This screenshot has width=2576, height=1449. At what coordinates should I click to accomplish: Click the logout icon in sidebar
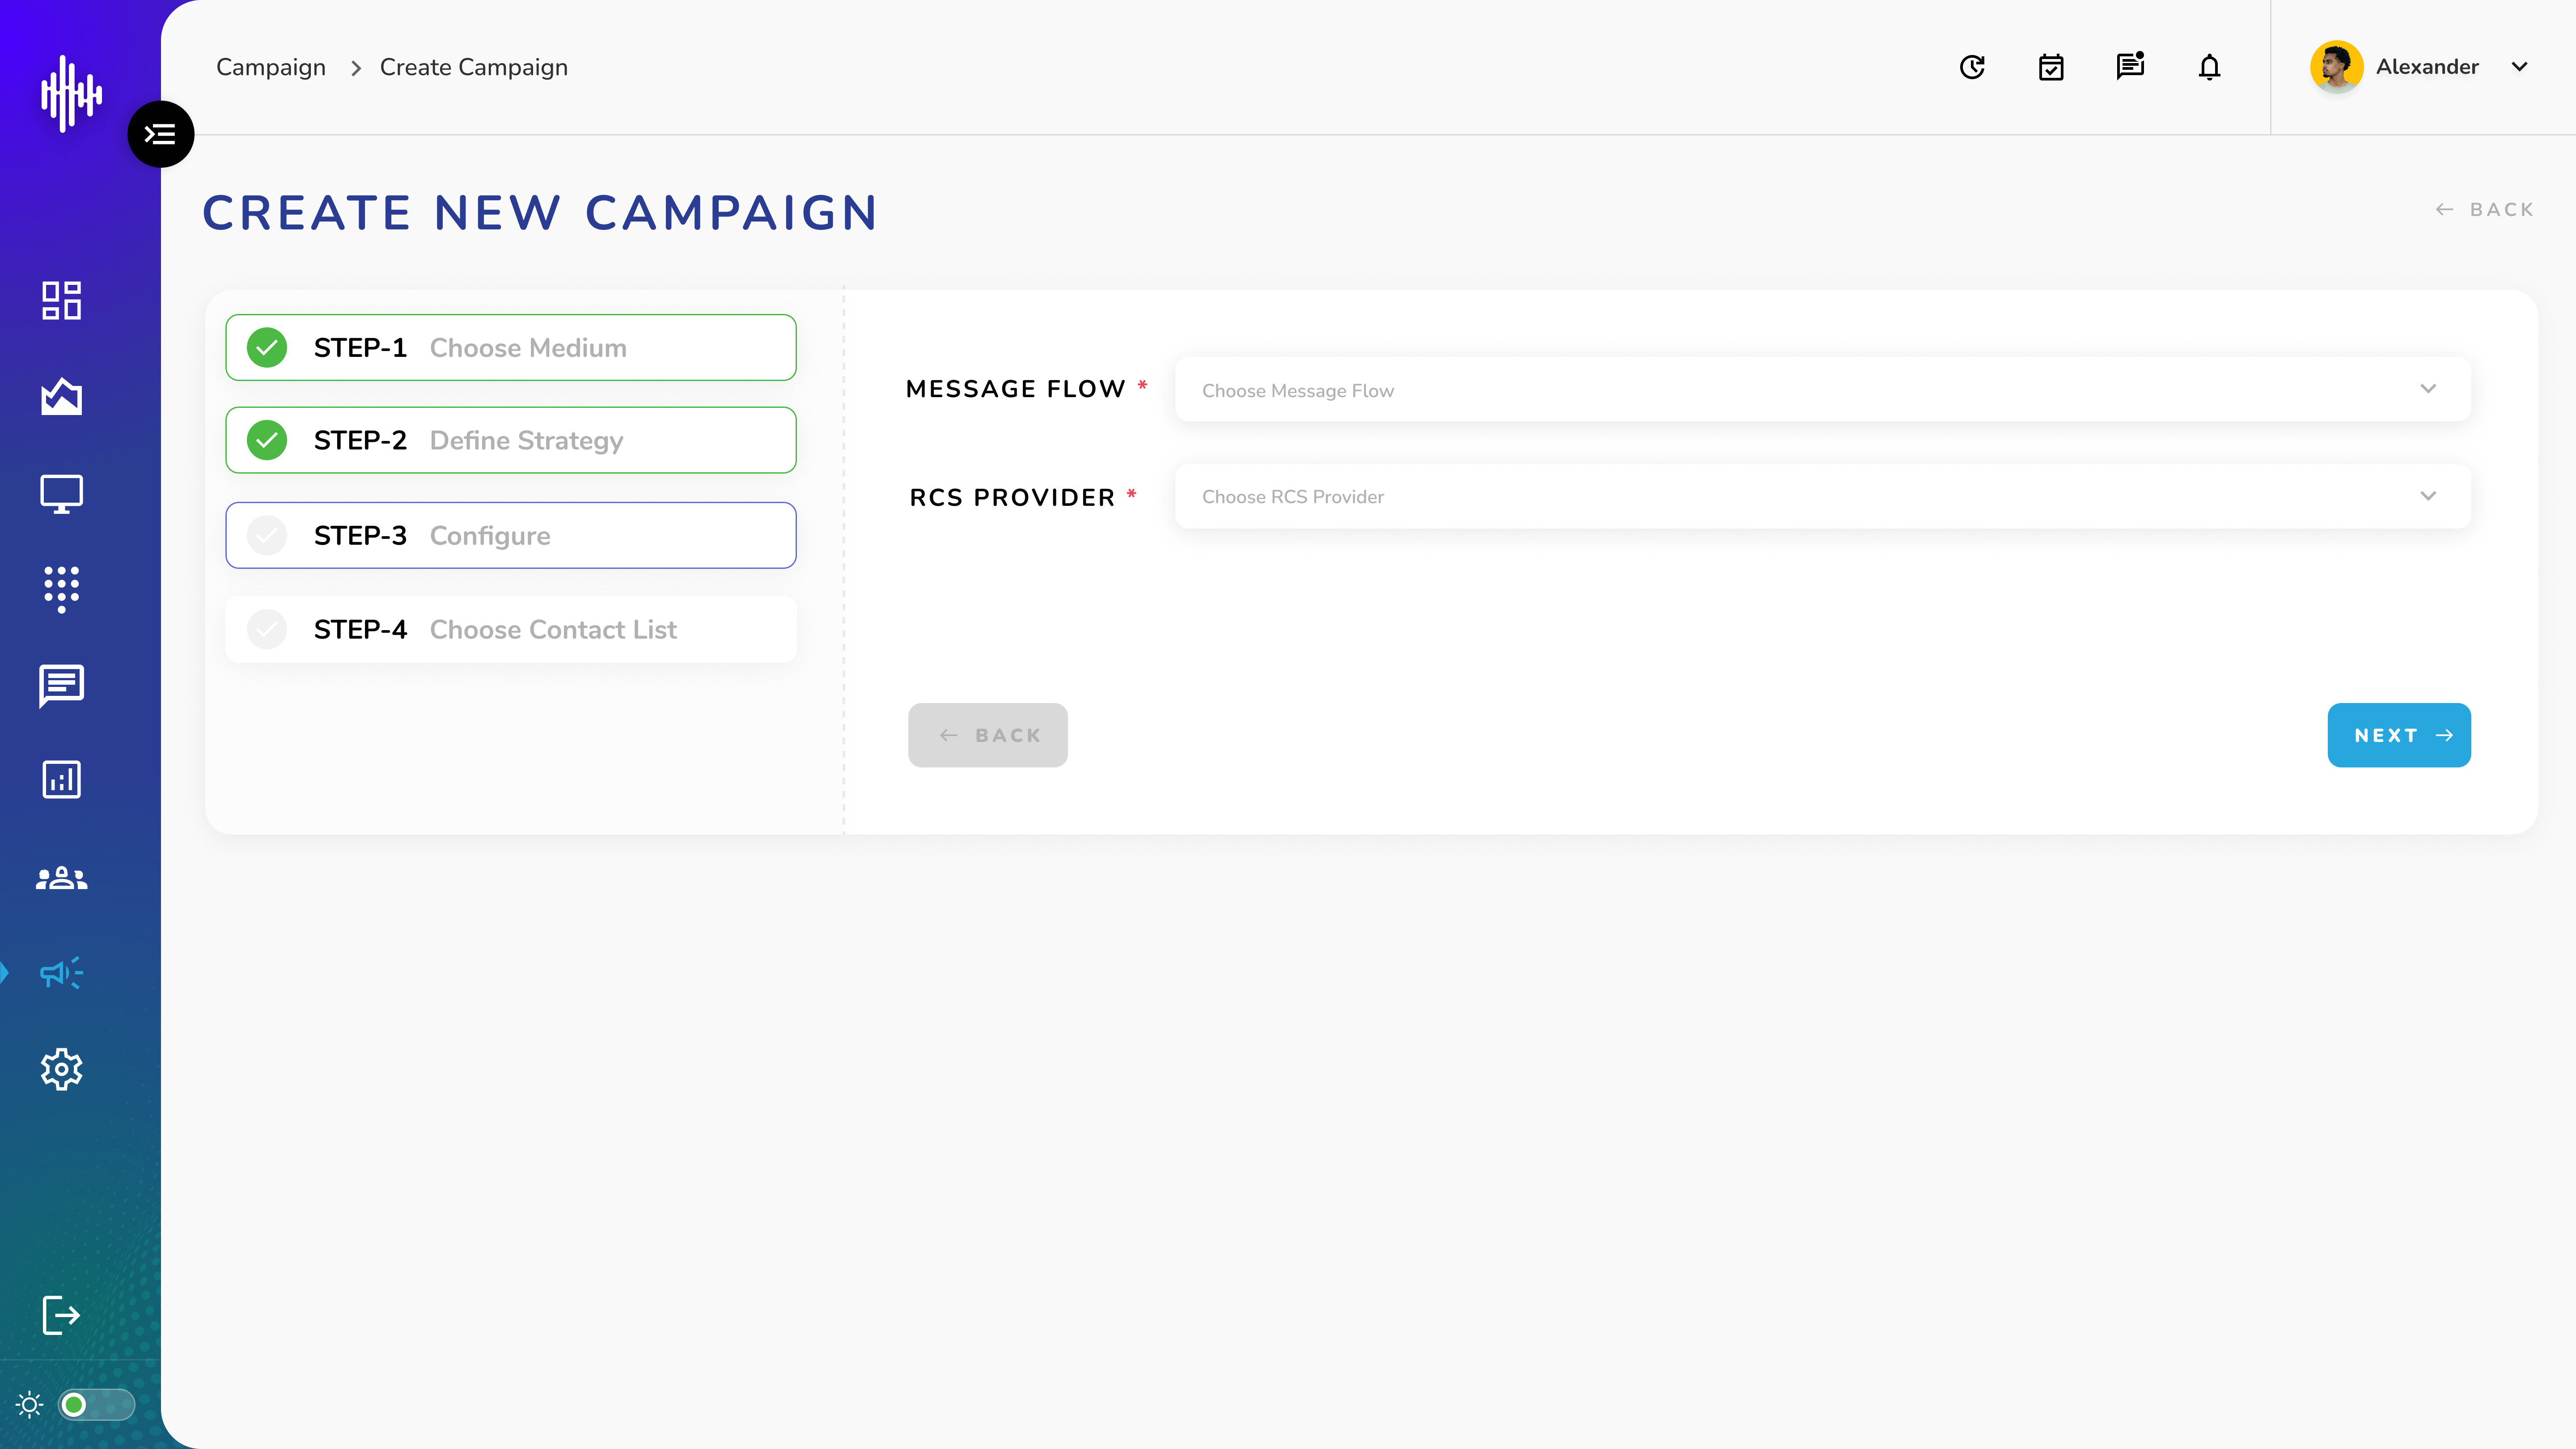click(61, 1315)
